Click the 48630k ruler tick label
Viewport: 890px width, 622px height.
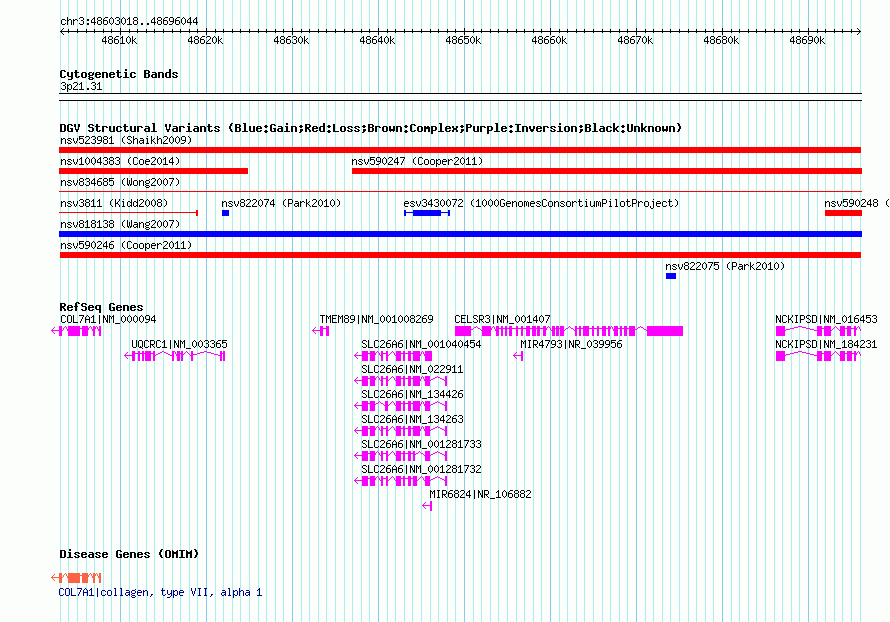pos(291,40)
